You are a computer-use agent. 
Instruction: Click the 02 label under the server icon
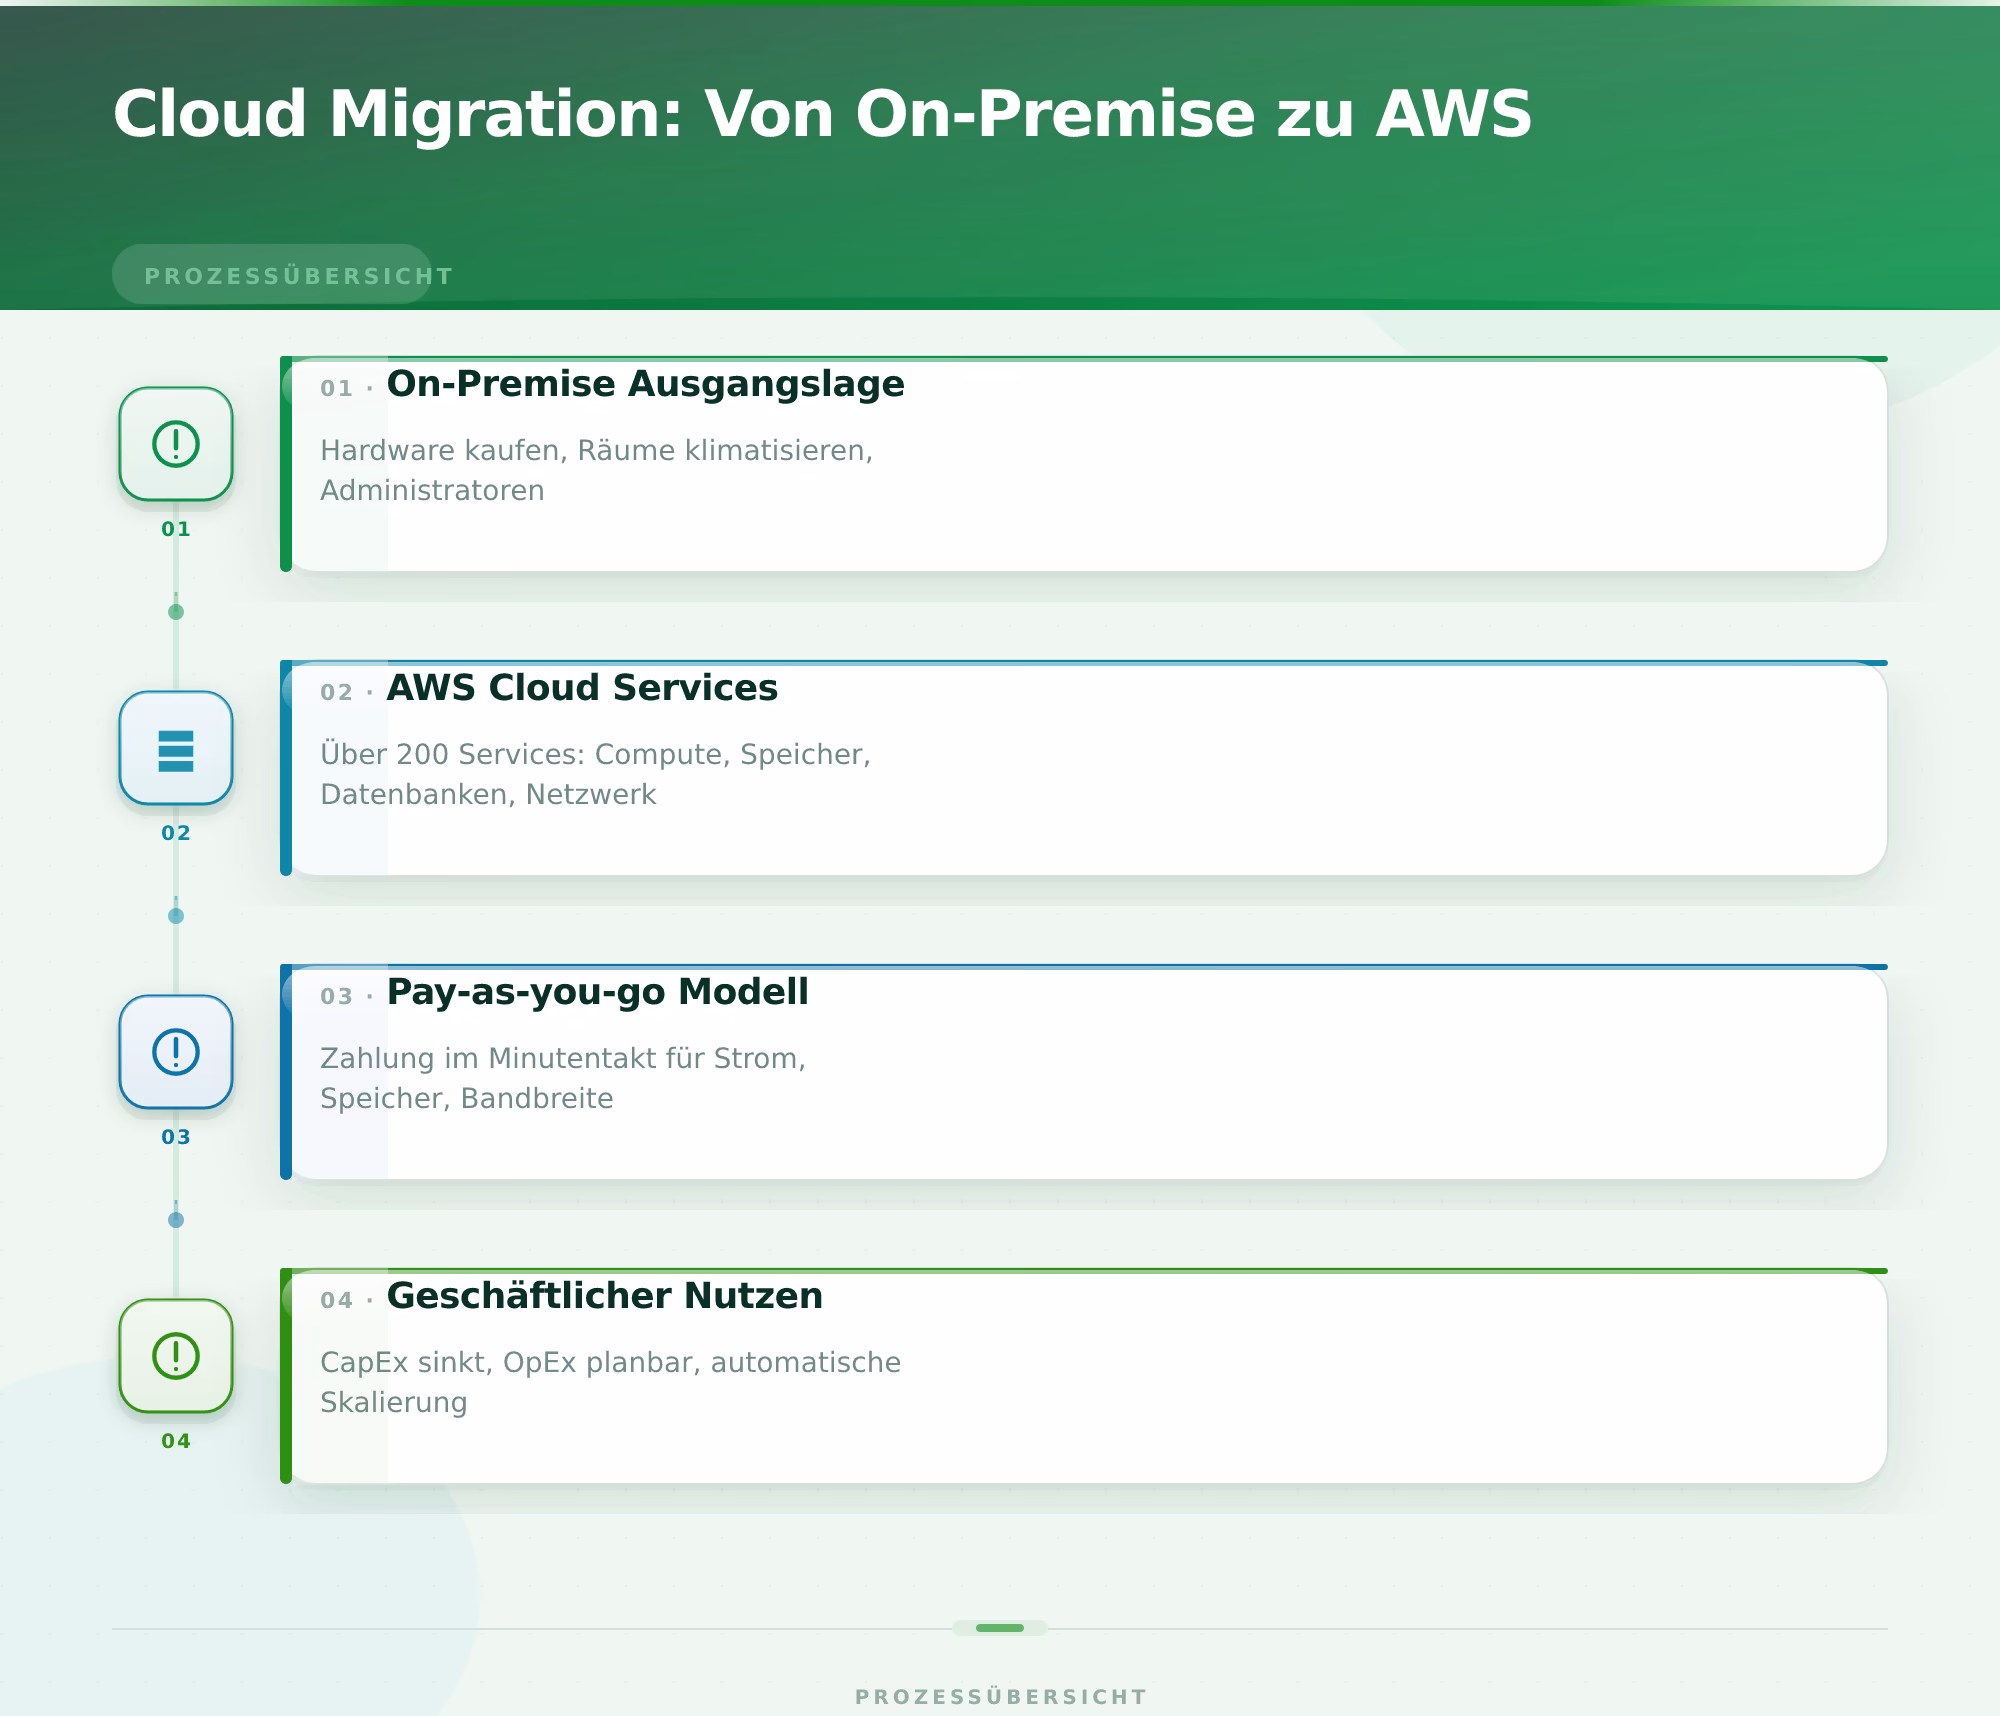[x=176, y=833]
